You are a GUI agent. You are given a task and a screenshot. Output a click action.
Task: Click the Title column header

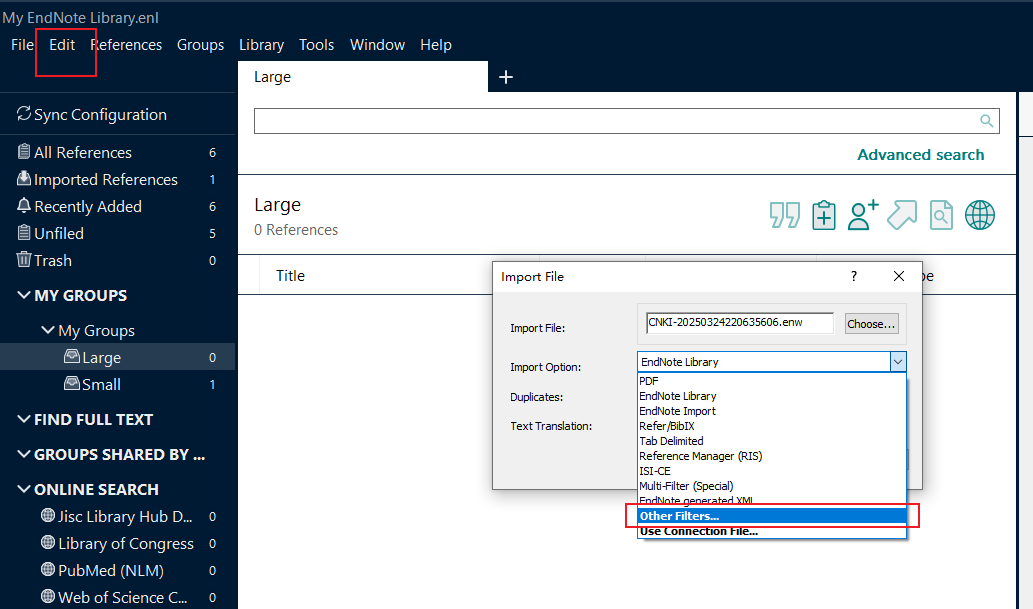pos(291,276)
